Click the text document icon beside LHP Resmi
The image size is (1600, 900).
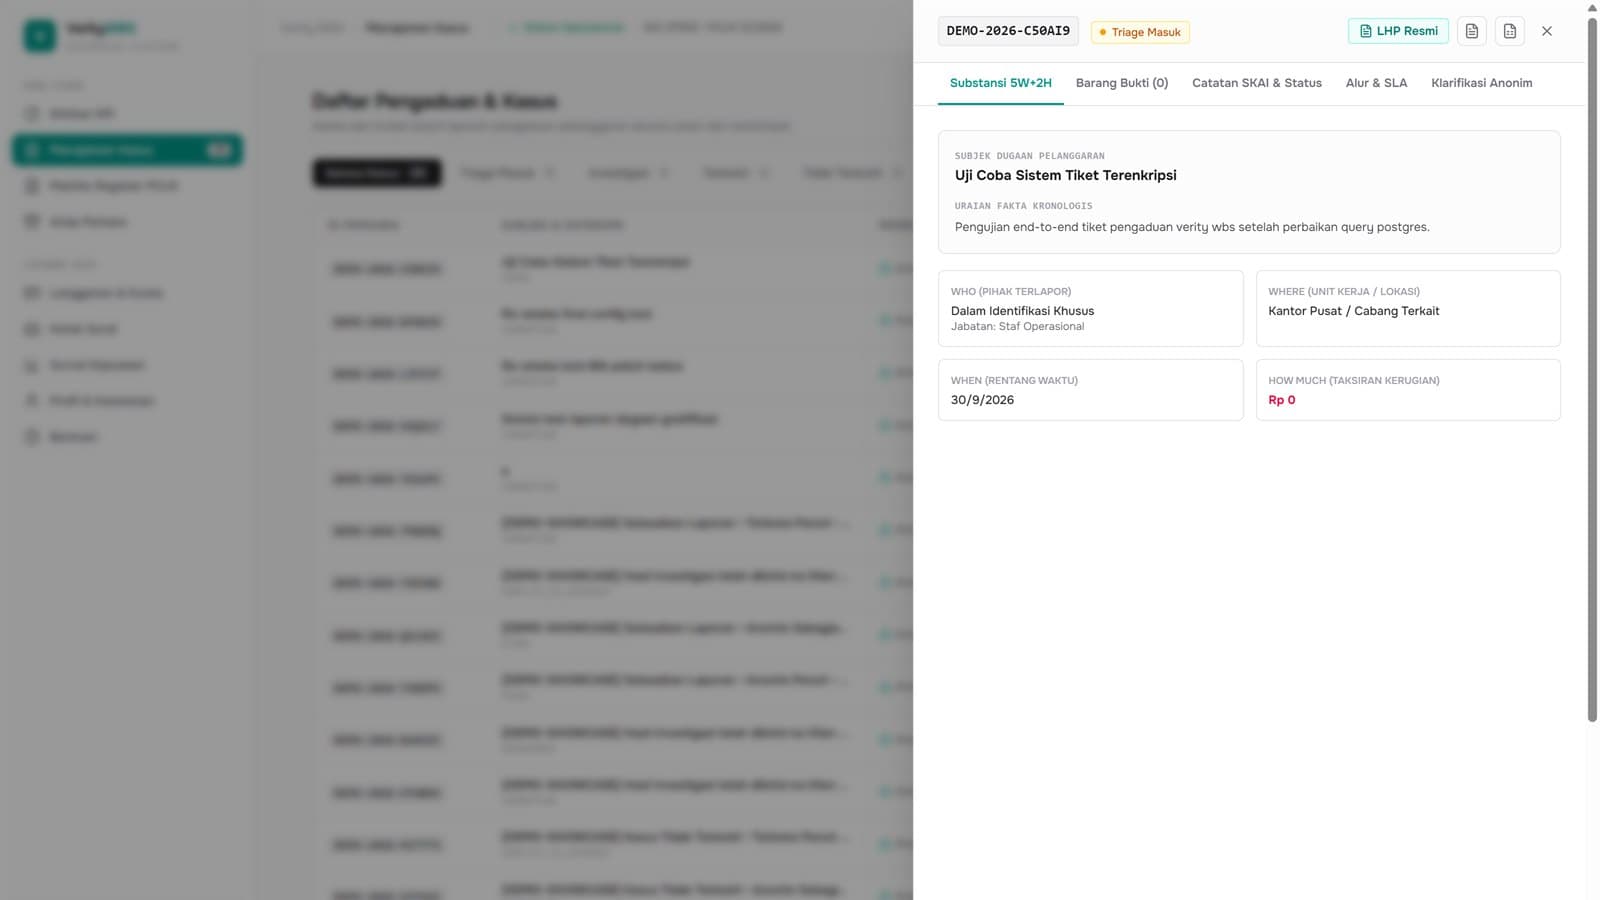click(1472, 31)
